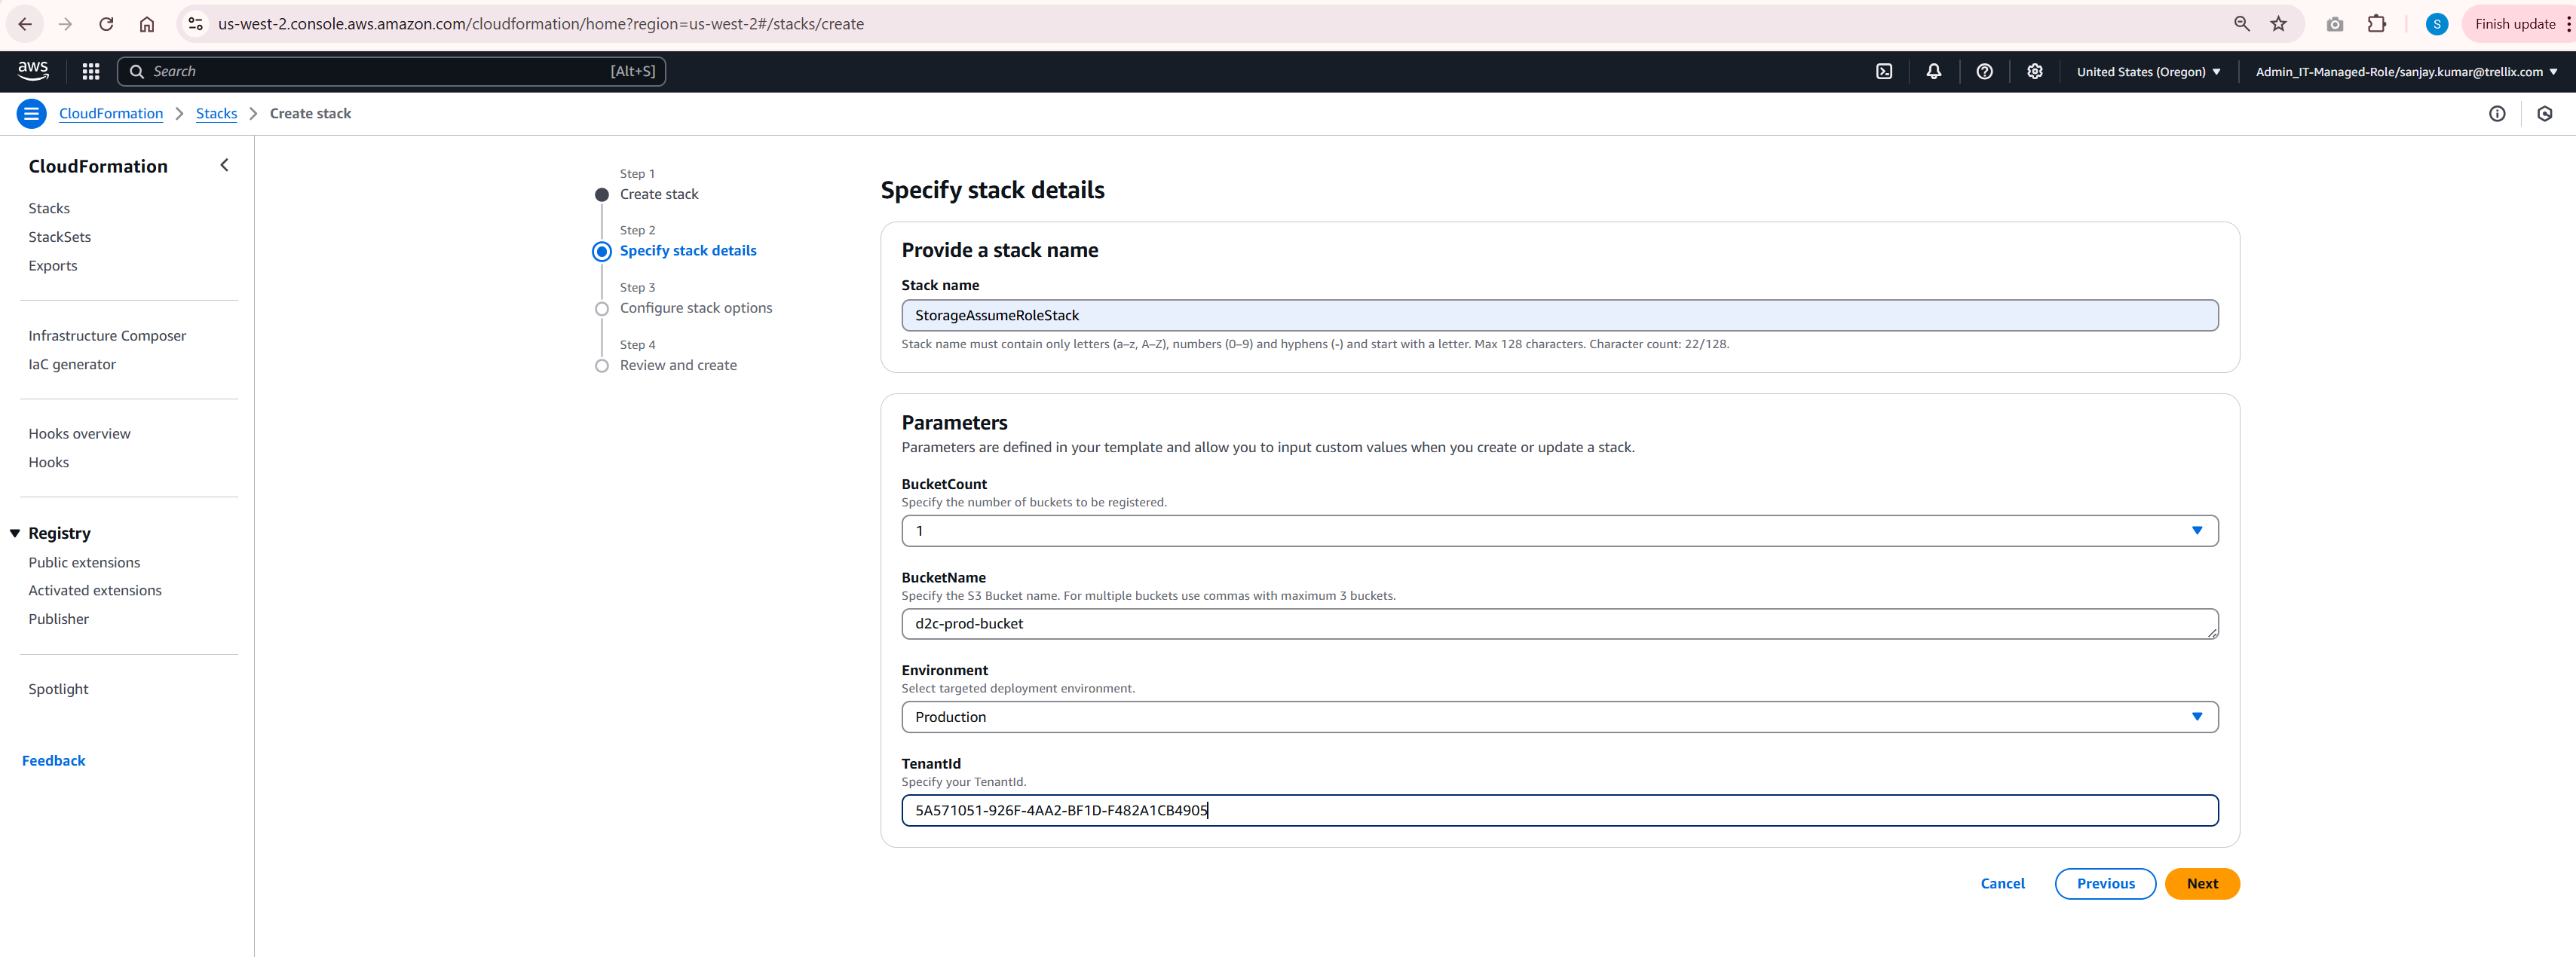This screenshot has height=957, width=2576.
Task: Click the Next button
Action: pyautogui.click(x=2202, y=883)
